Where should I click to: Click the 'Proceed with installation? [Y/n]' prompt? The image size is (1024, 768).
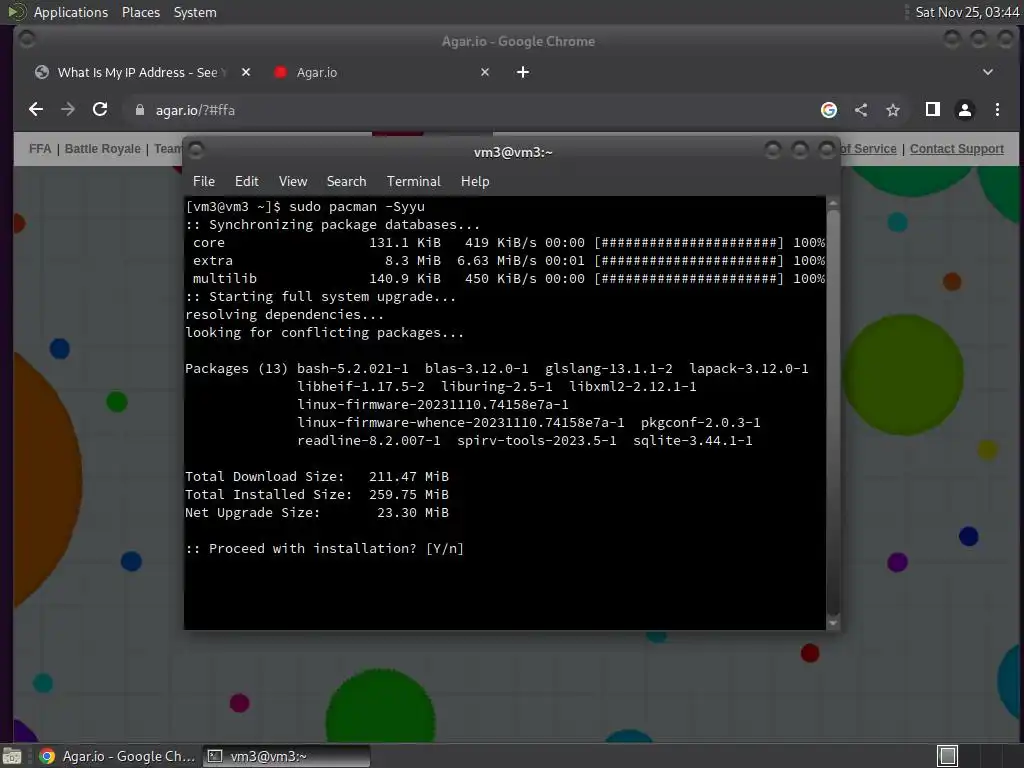pyautogui.click(x=325, y=549)
